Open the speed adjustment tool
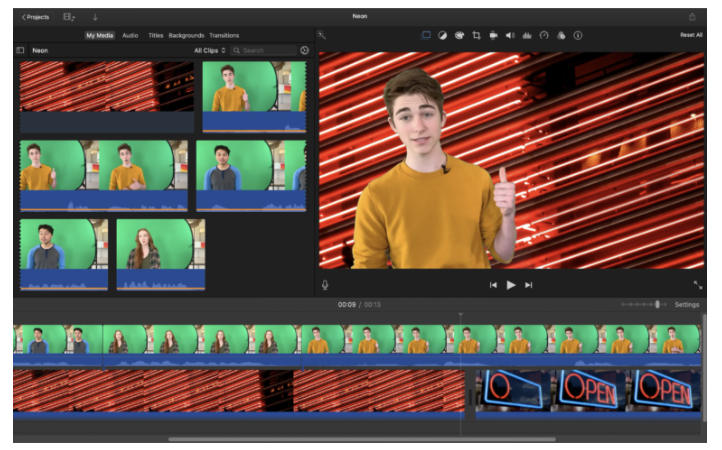Viewport: 722px width, 450px height. (x=544, y=35)
